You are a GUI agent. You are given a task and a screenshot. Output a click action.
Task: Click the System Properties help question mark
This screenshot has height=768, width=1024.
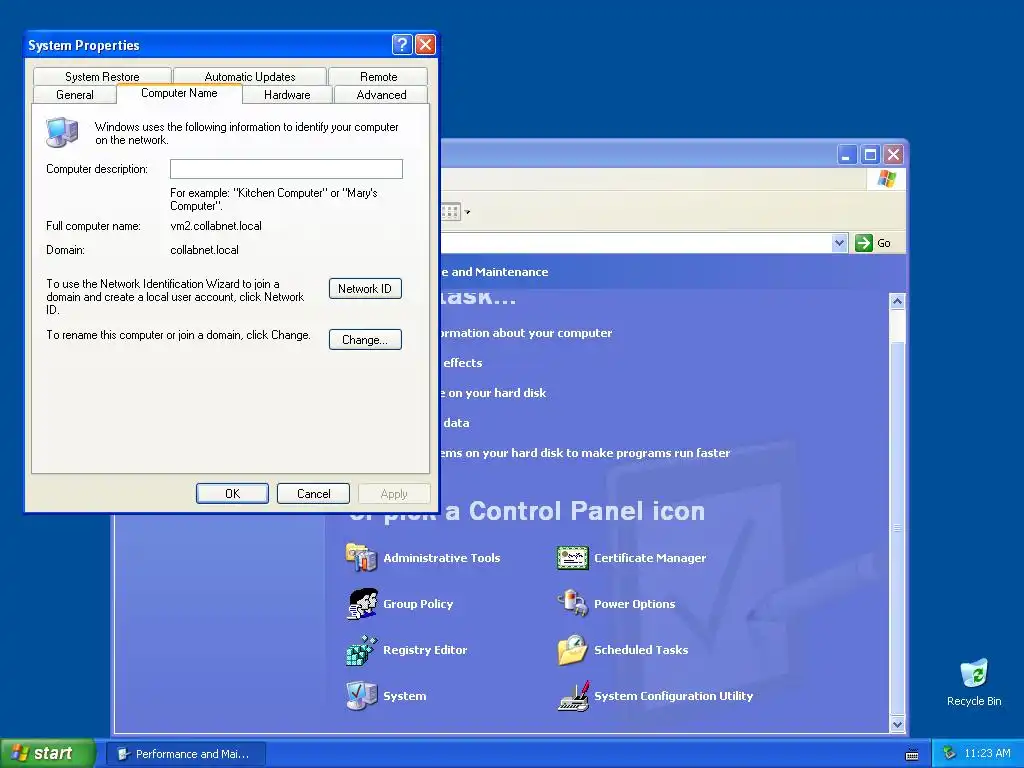[x=402, y=44]
